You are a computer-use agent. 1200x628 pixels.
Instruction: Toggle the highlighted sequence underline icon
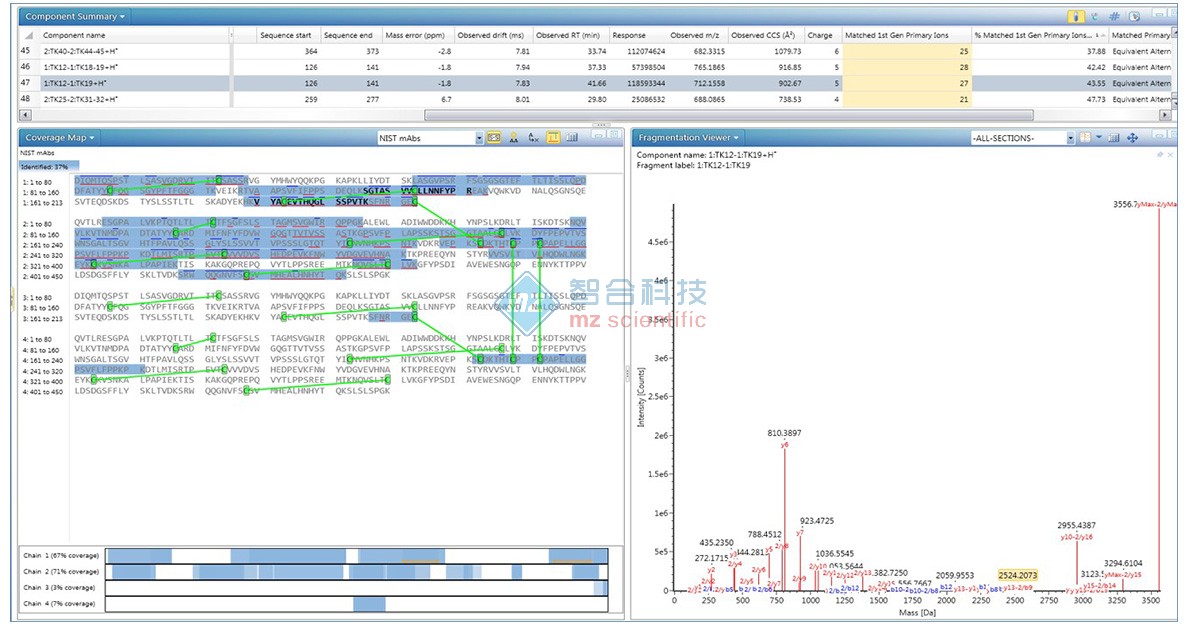pos(553,138)
